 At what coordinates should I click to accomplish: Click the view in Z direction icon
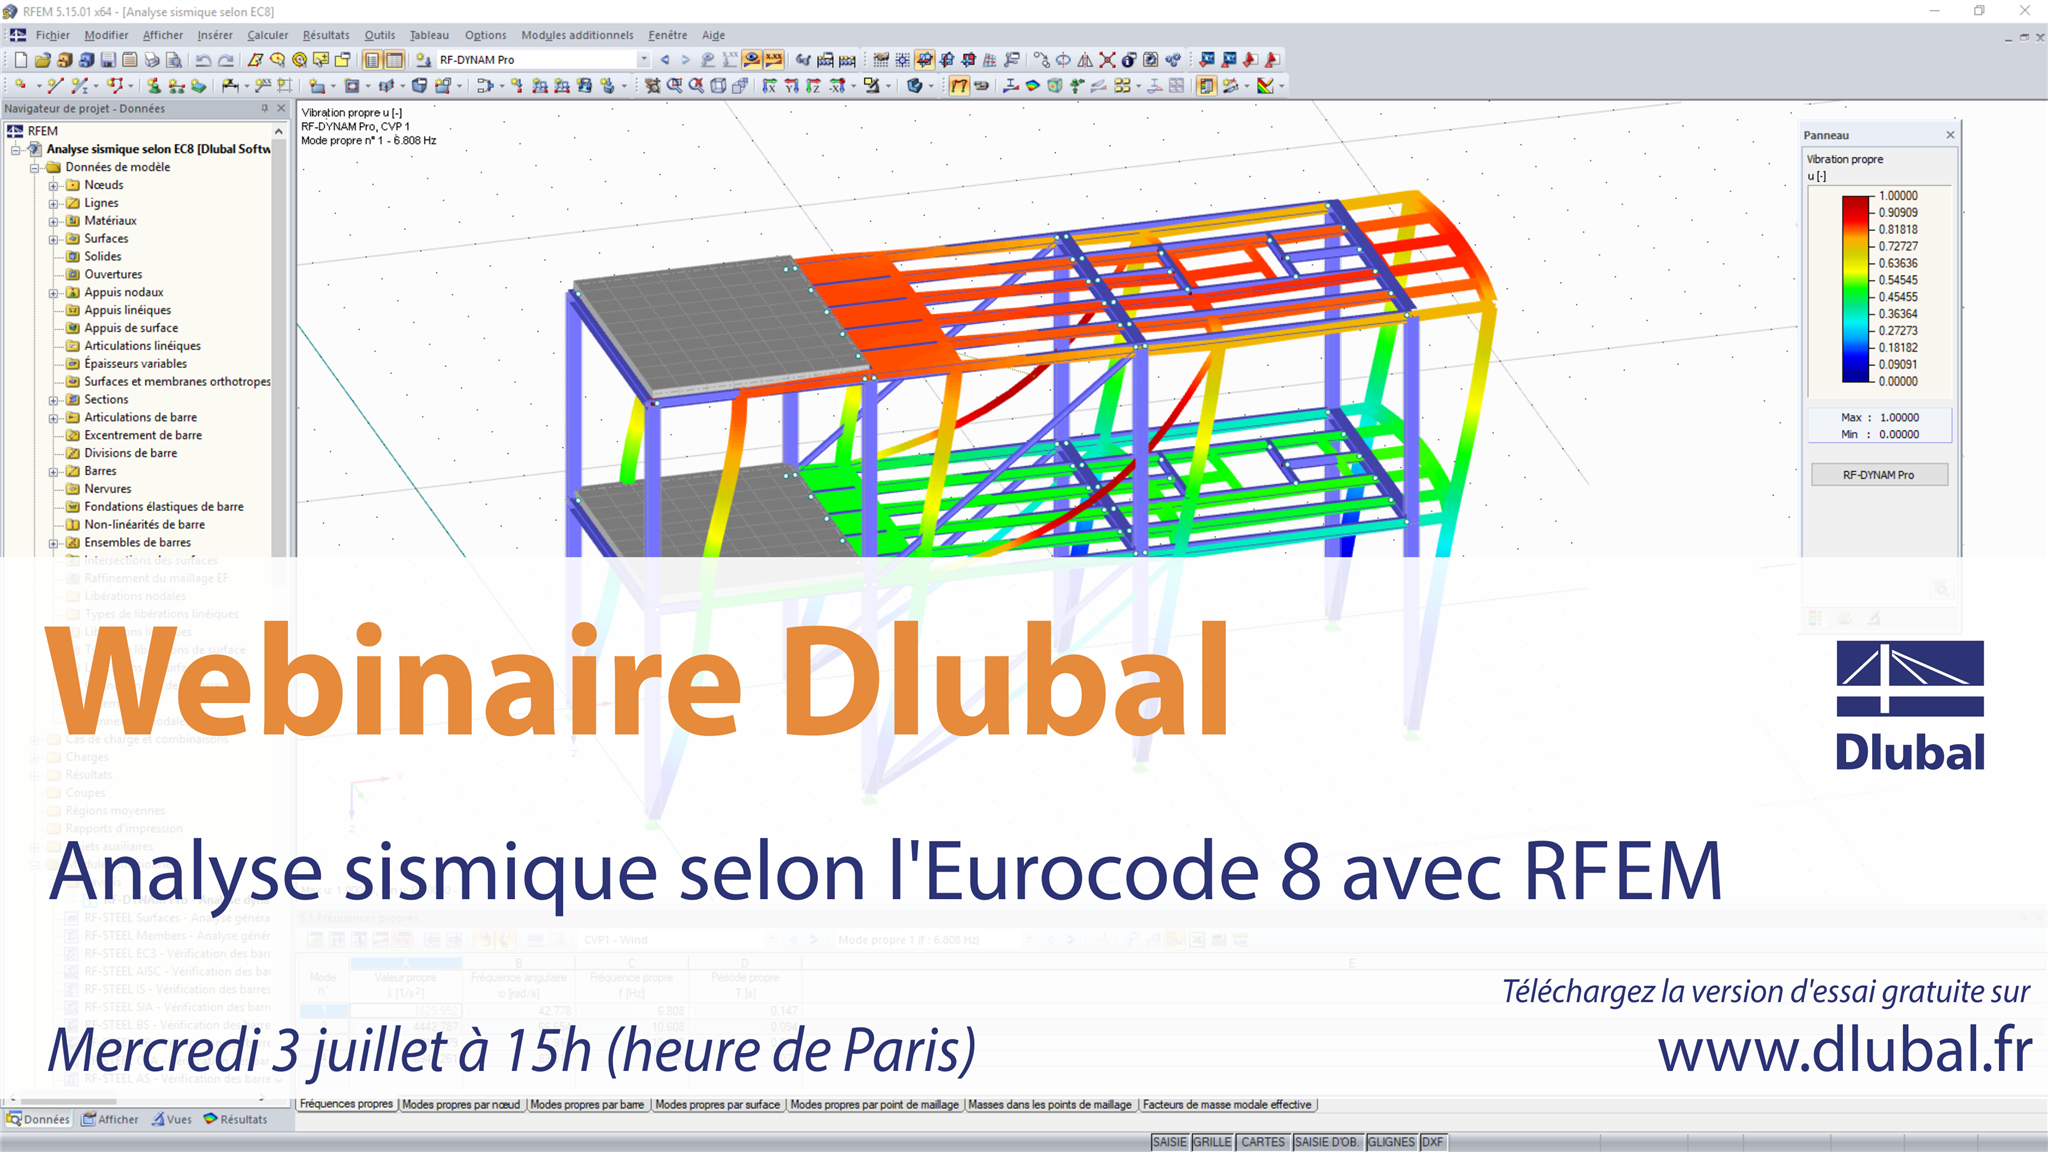813,85
